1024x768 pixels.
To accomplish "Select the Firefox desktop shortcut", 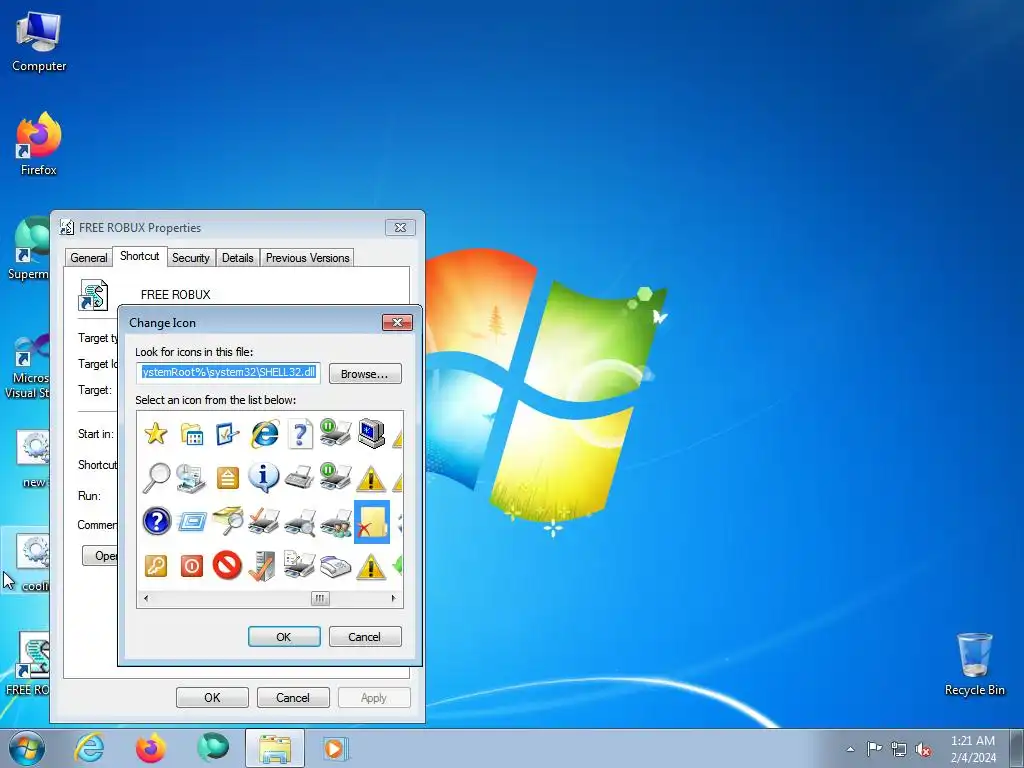I will click(39, 144).
